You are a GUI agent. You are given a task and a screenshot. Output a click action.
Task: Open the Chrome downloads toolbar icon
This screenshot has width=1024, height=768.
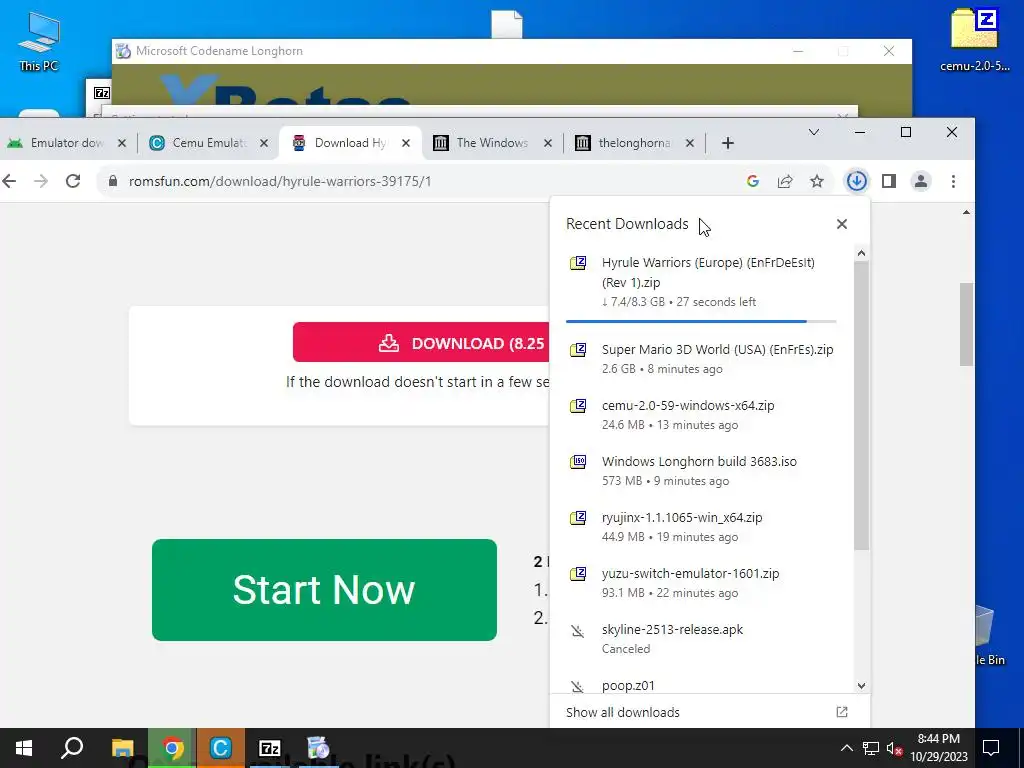pyautogui.click(x=856, y=181)
